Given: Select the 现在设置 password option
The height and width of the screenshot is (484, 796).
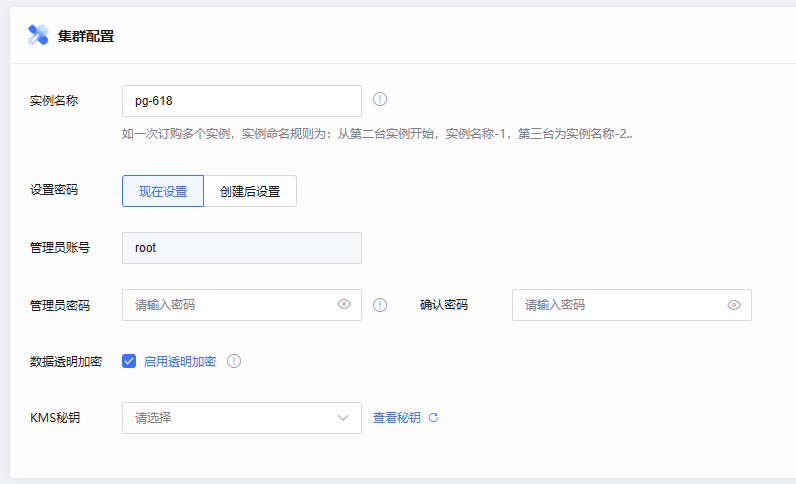Looking at the screenshot, I should 163,192.
